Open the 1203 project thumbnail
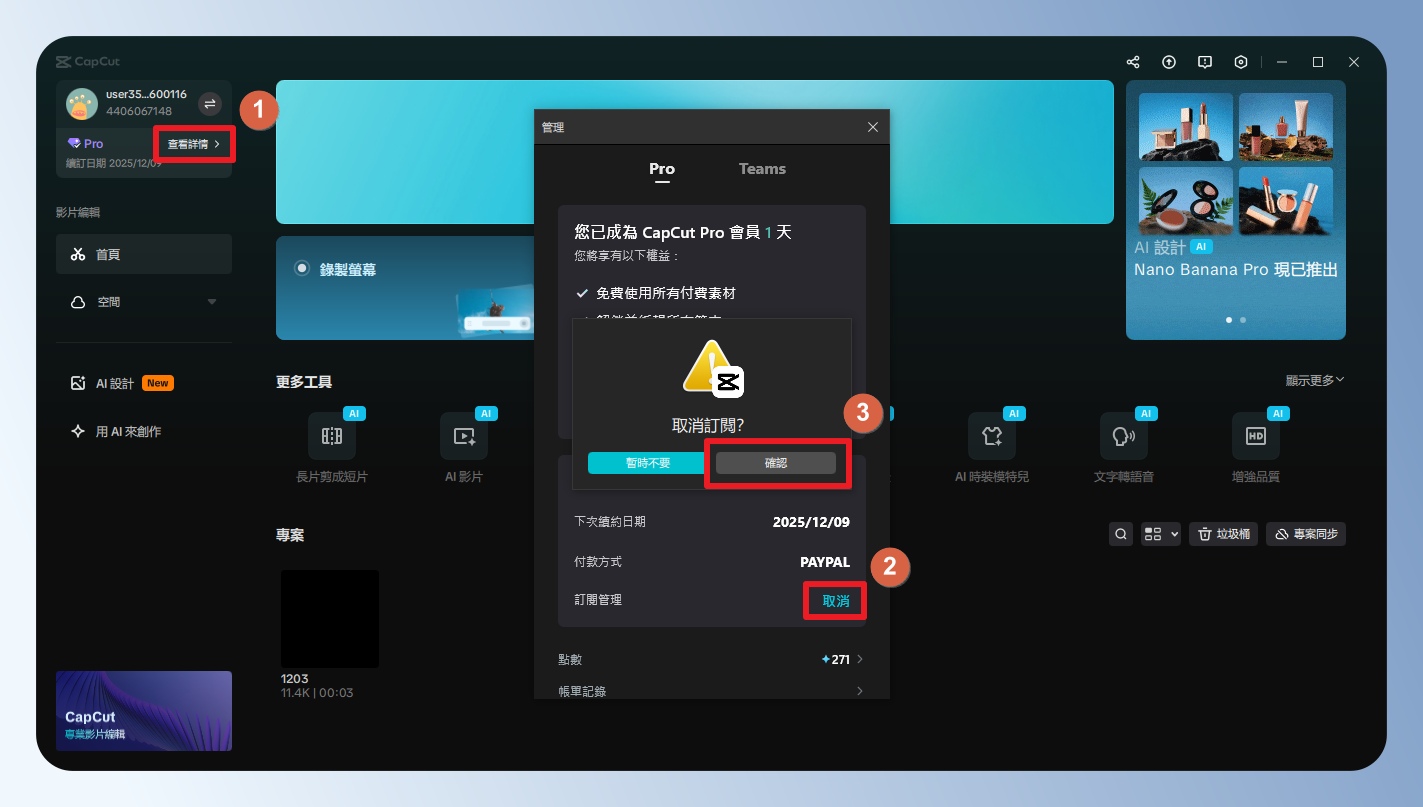This screenshot has height=807, width=1423. click(x=330, y=619)
